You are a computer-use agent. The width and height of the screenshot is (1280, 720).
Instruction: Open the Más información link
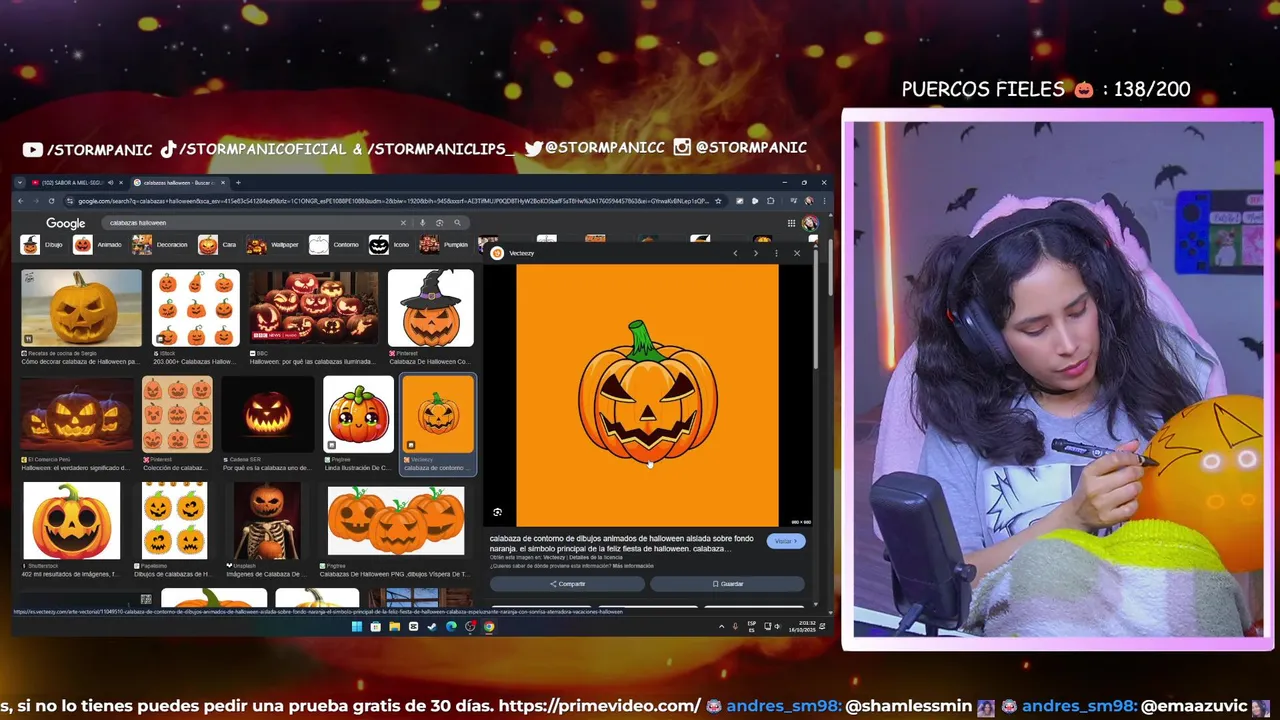coord(632,566)
